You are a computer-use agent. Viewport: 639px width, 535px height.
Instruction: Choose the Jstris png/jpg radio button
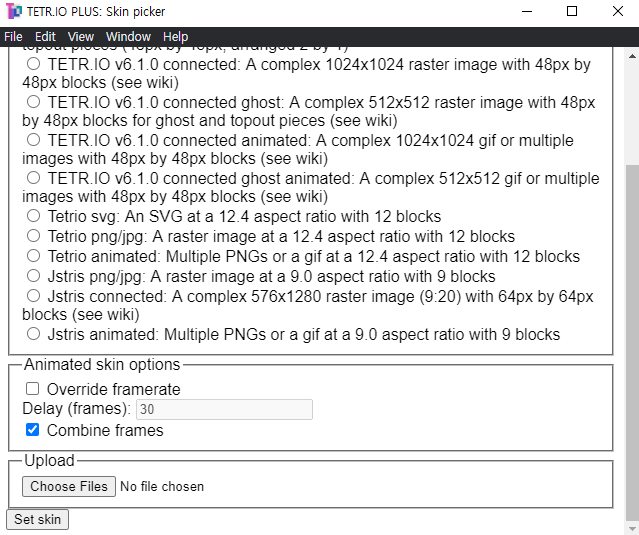click(34, 276)
